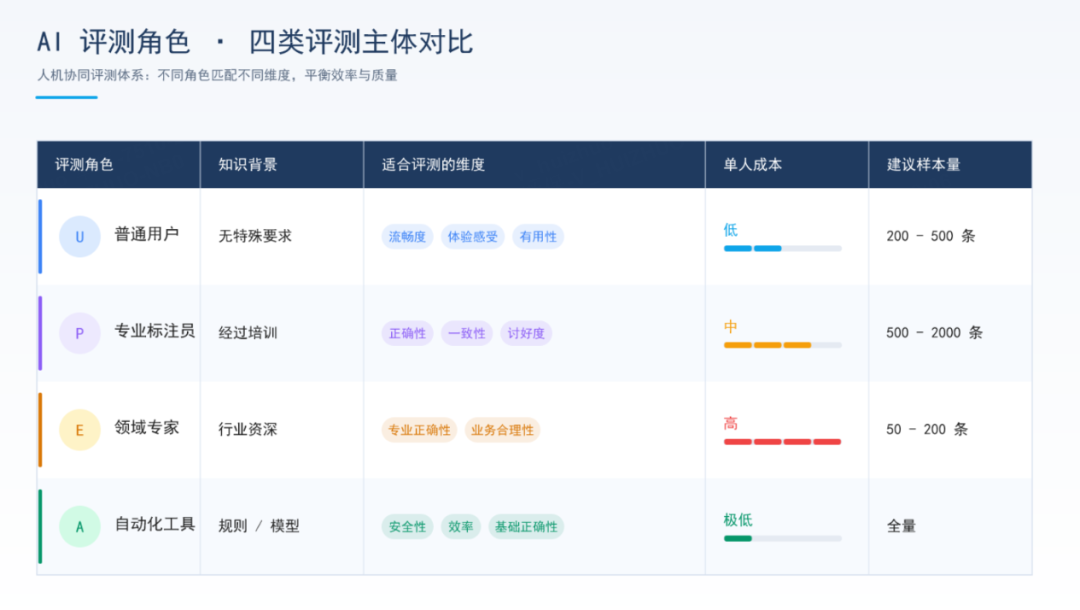
Task: Click the 专业正确性 tag
Action: 419,430
